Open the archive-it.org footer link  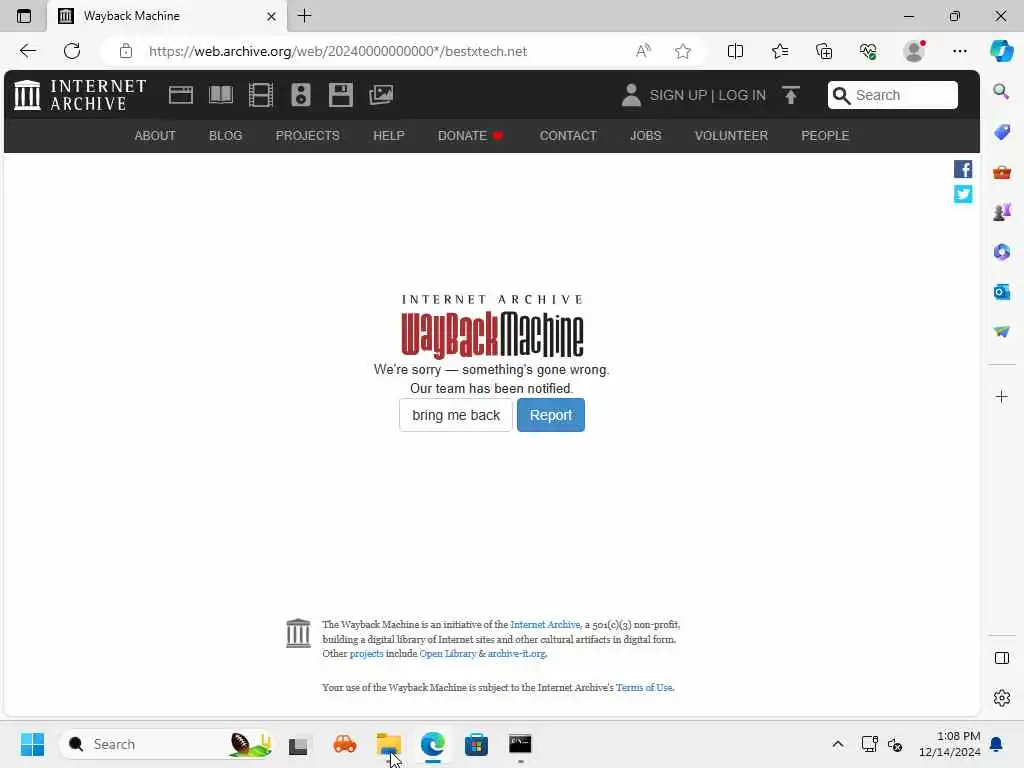tap(516, 654)
